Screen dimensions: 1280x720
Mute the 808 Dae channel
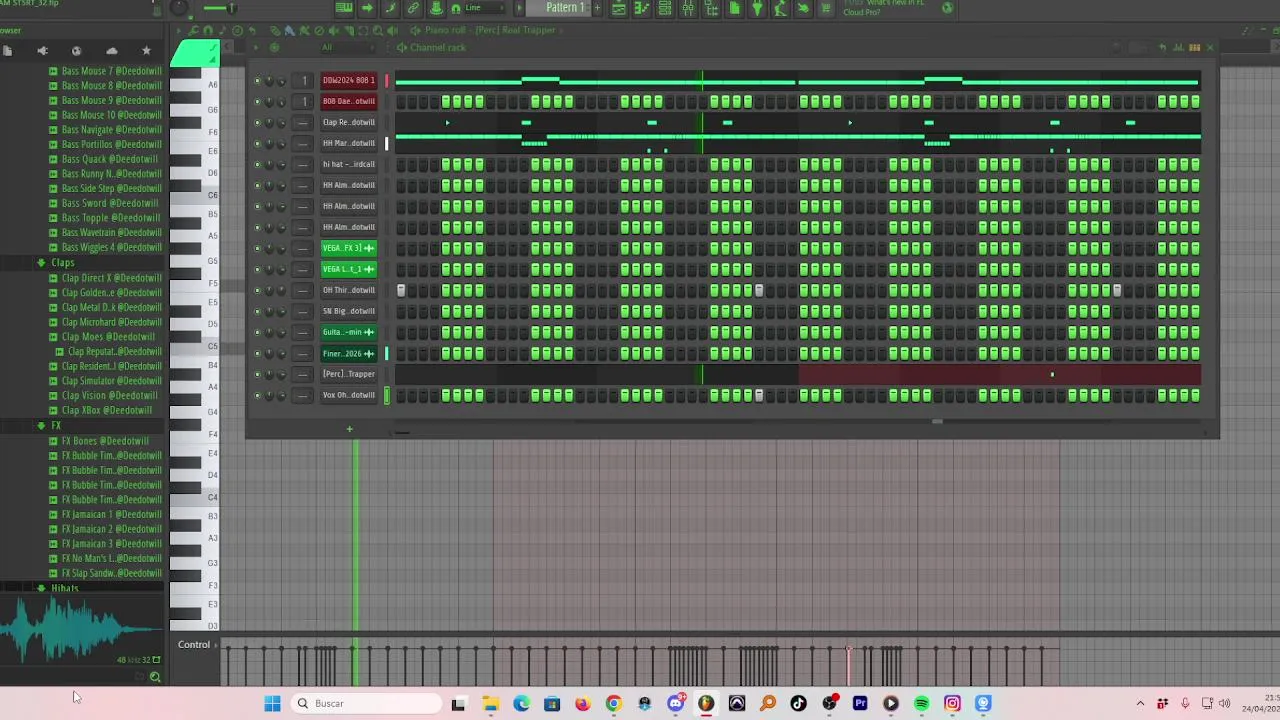pos(257,101)
